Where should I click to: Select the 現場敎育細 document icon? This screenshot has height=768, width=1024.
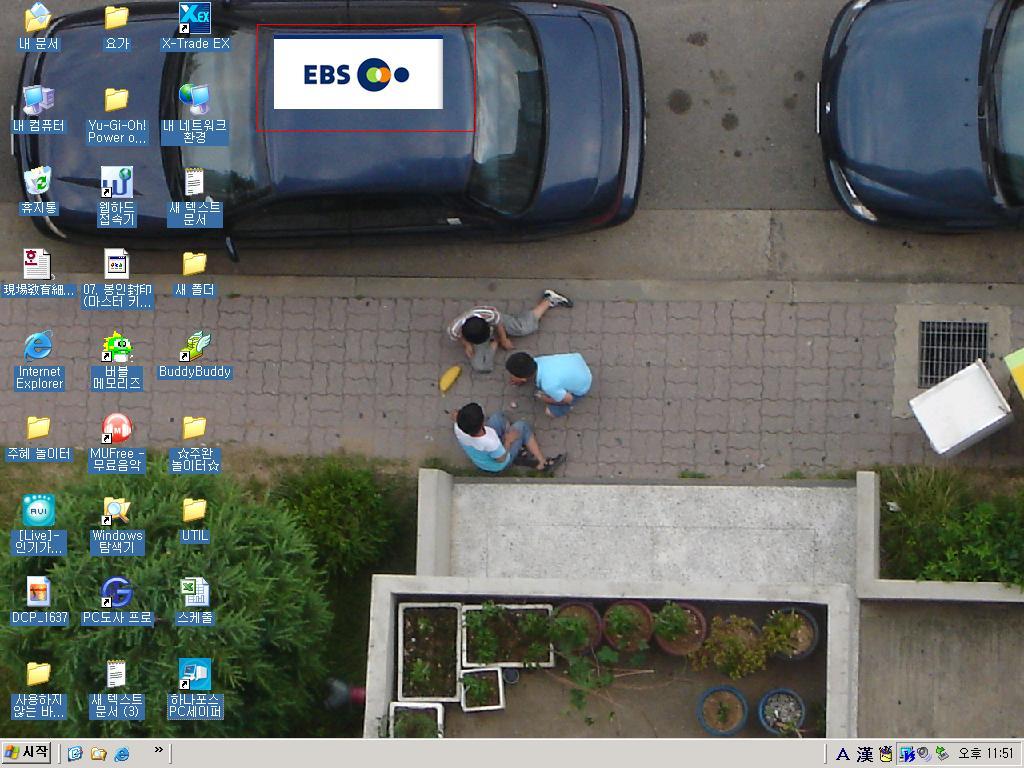(x=39, y=272)
